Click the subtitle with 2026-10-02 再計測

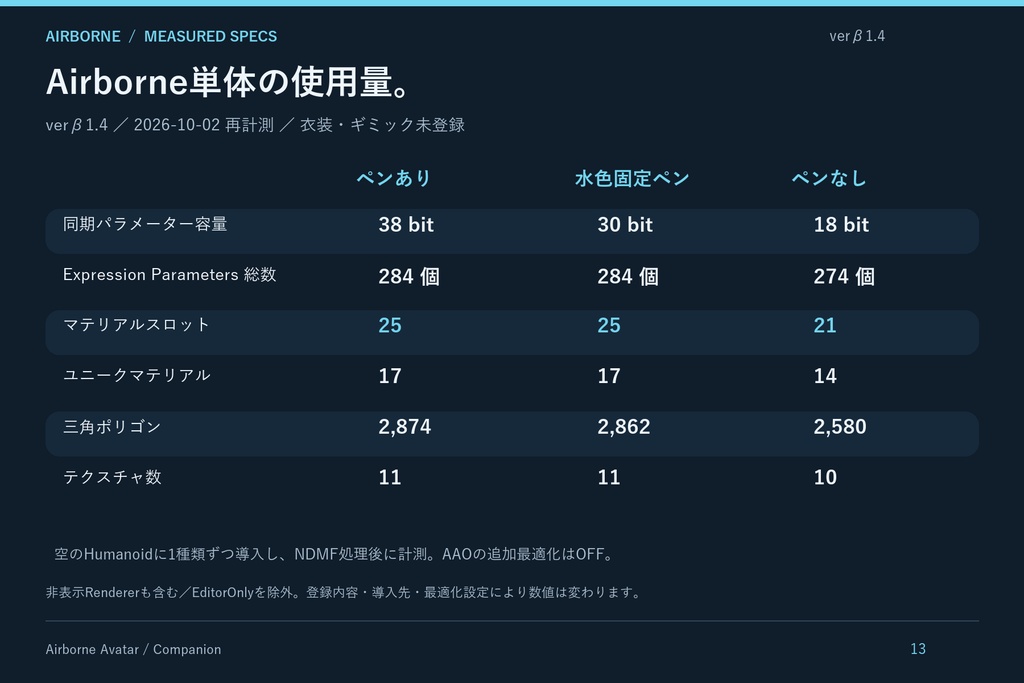(x=255, y=125)
